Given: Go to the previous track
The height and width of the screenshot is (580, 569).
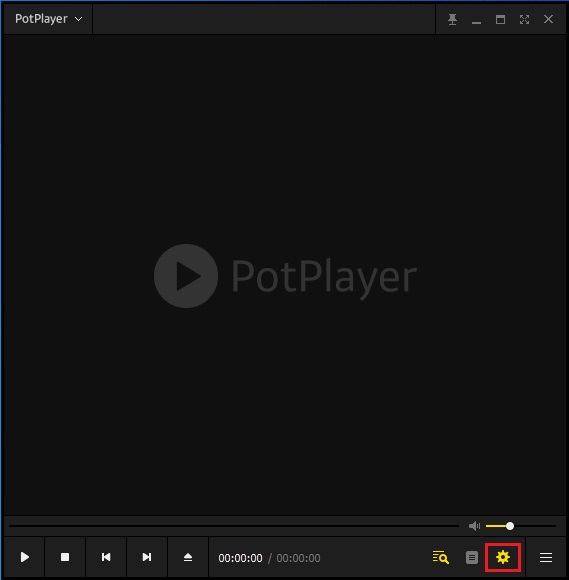Looking at the screenshot, I should click(106, 557).
